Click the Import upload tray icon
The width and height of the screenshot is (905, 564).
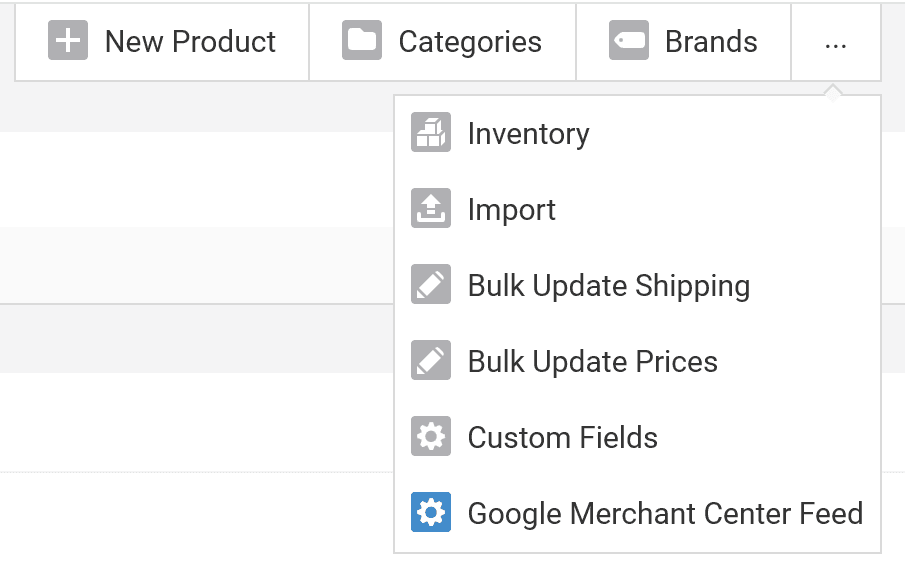[x=431, y=209]
